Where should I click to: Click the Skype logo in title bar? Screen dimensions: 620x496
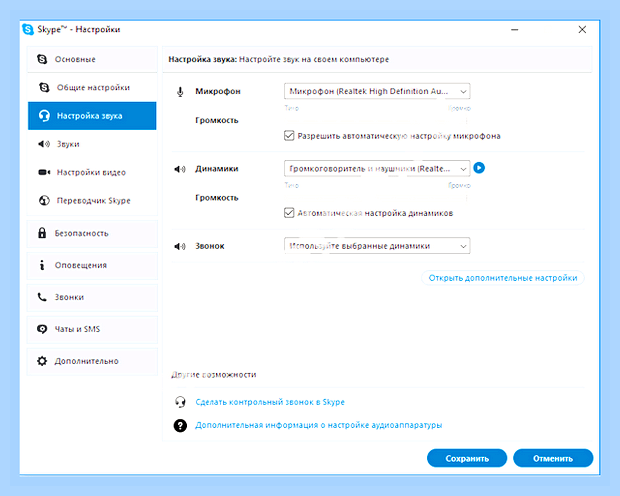(x=28, y=29)
